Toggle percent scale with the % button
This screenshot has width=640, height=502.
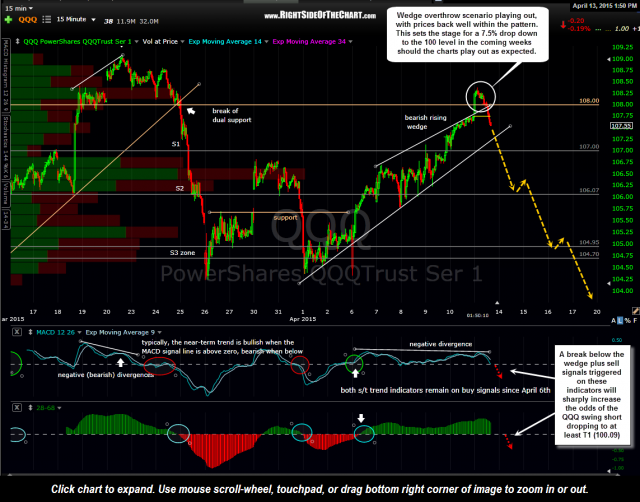point(627,321)
